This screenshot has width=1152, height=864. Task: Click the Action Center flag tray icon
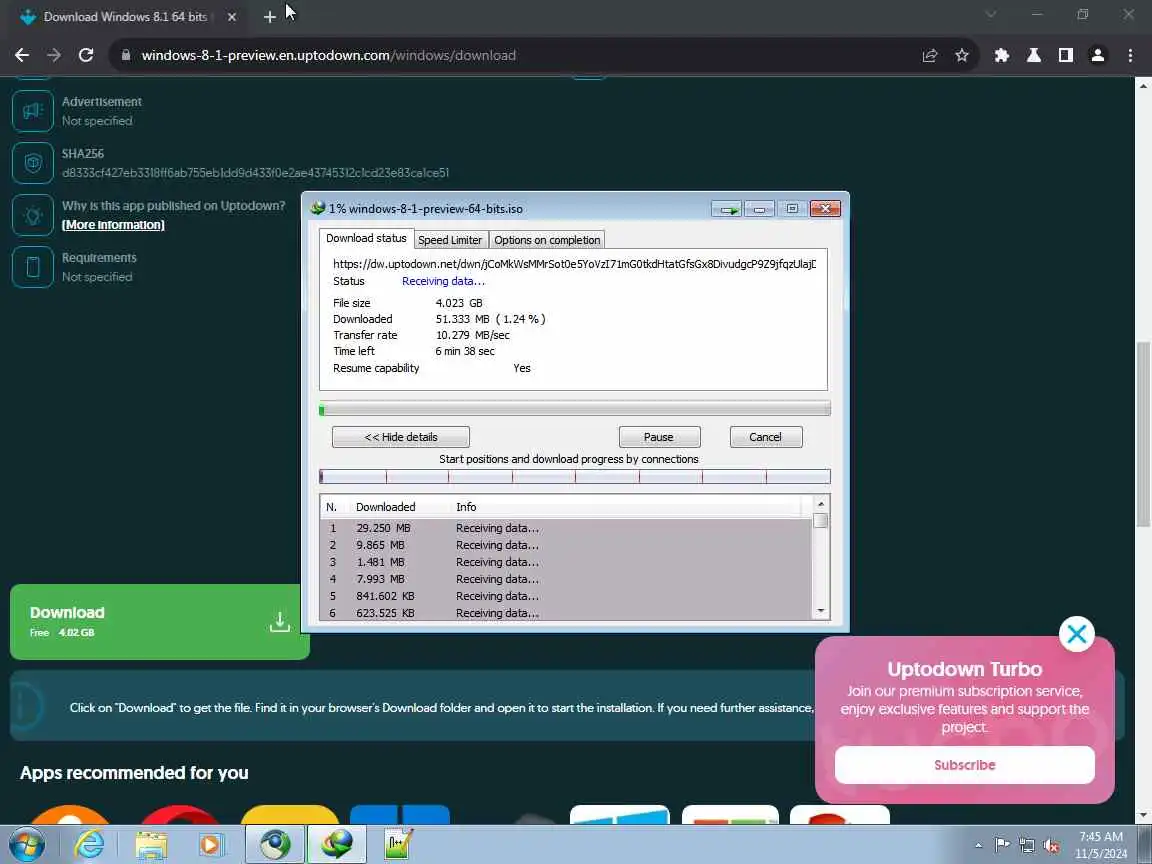[1002, 845]
